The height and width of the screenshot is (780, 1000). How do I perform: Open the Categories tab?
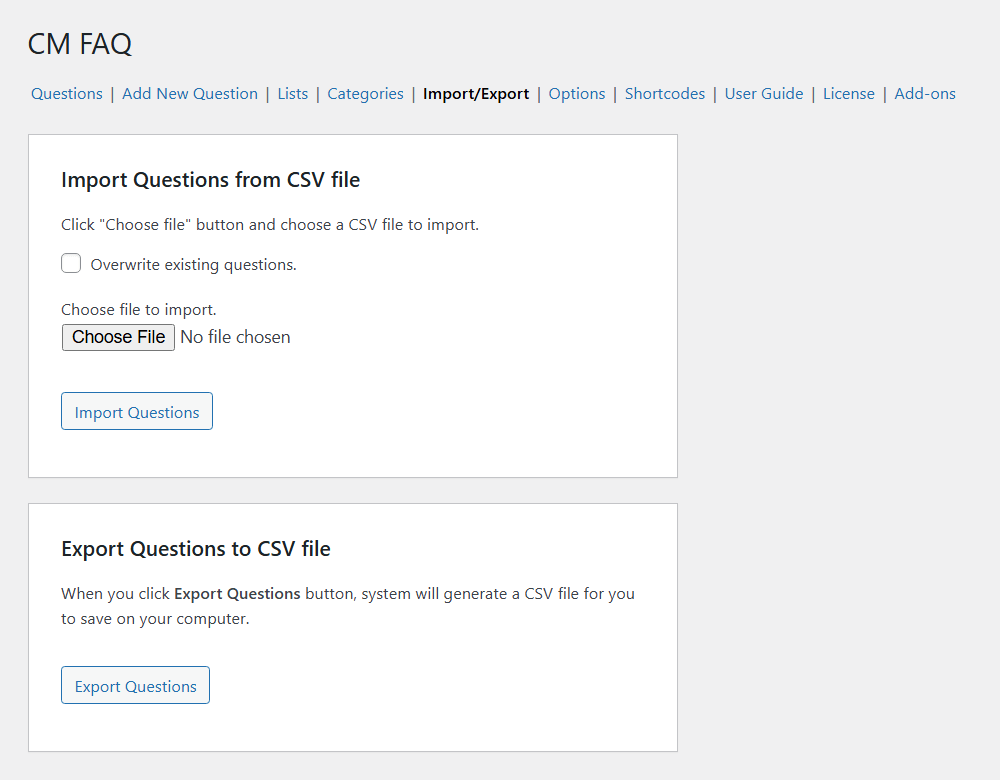tap(365, 94)
